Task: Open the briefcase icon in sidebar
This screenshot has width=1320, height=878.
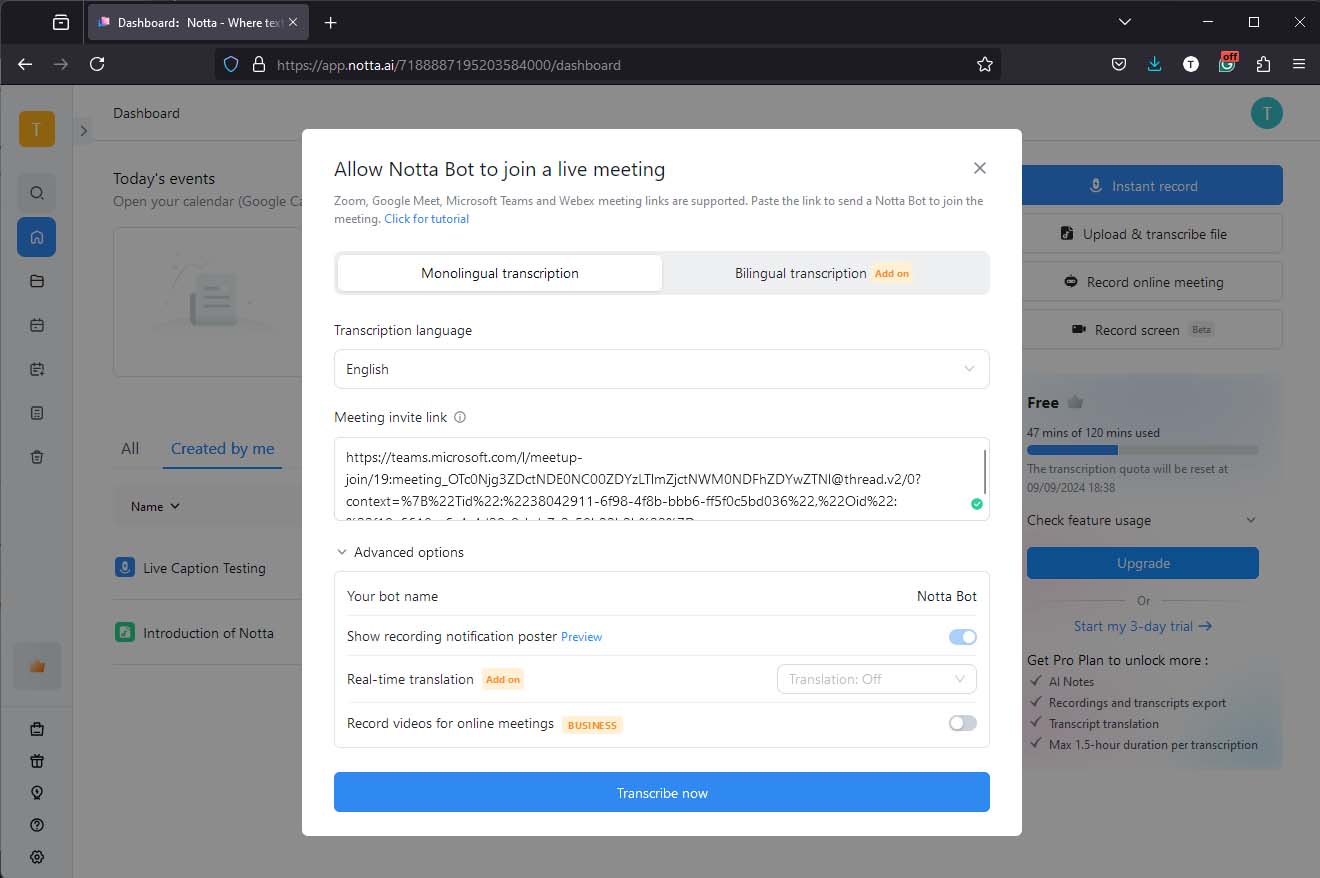Action: 37,729
